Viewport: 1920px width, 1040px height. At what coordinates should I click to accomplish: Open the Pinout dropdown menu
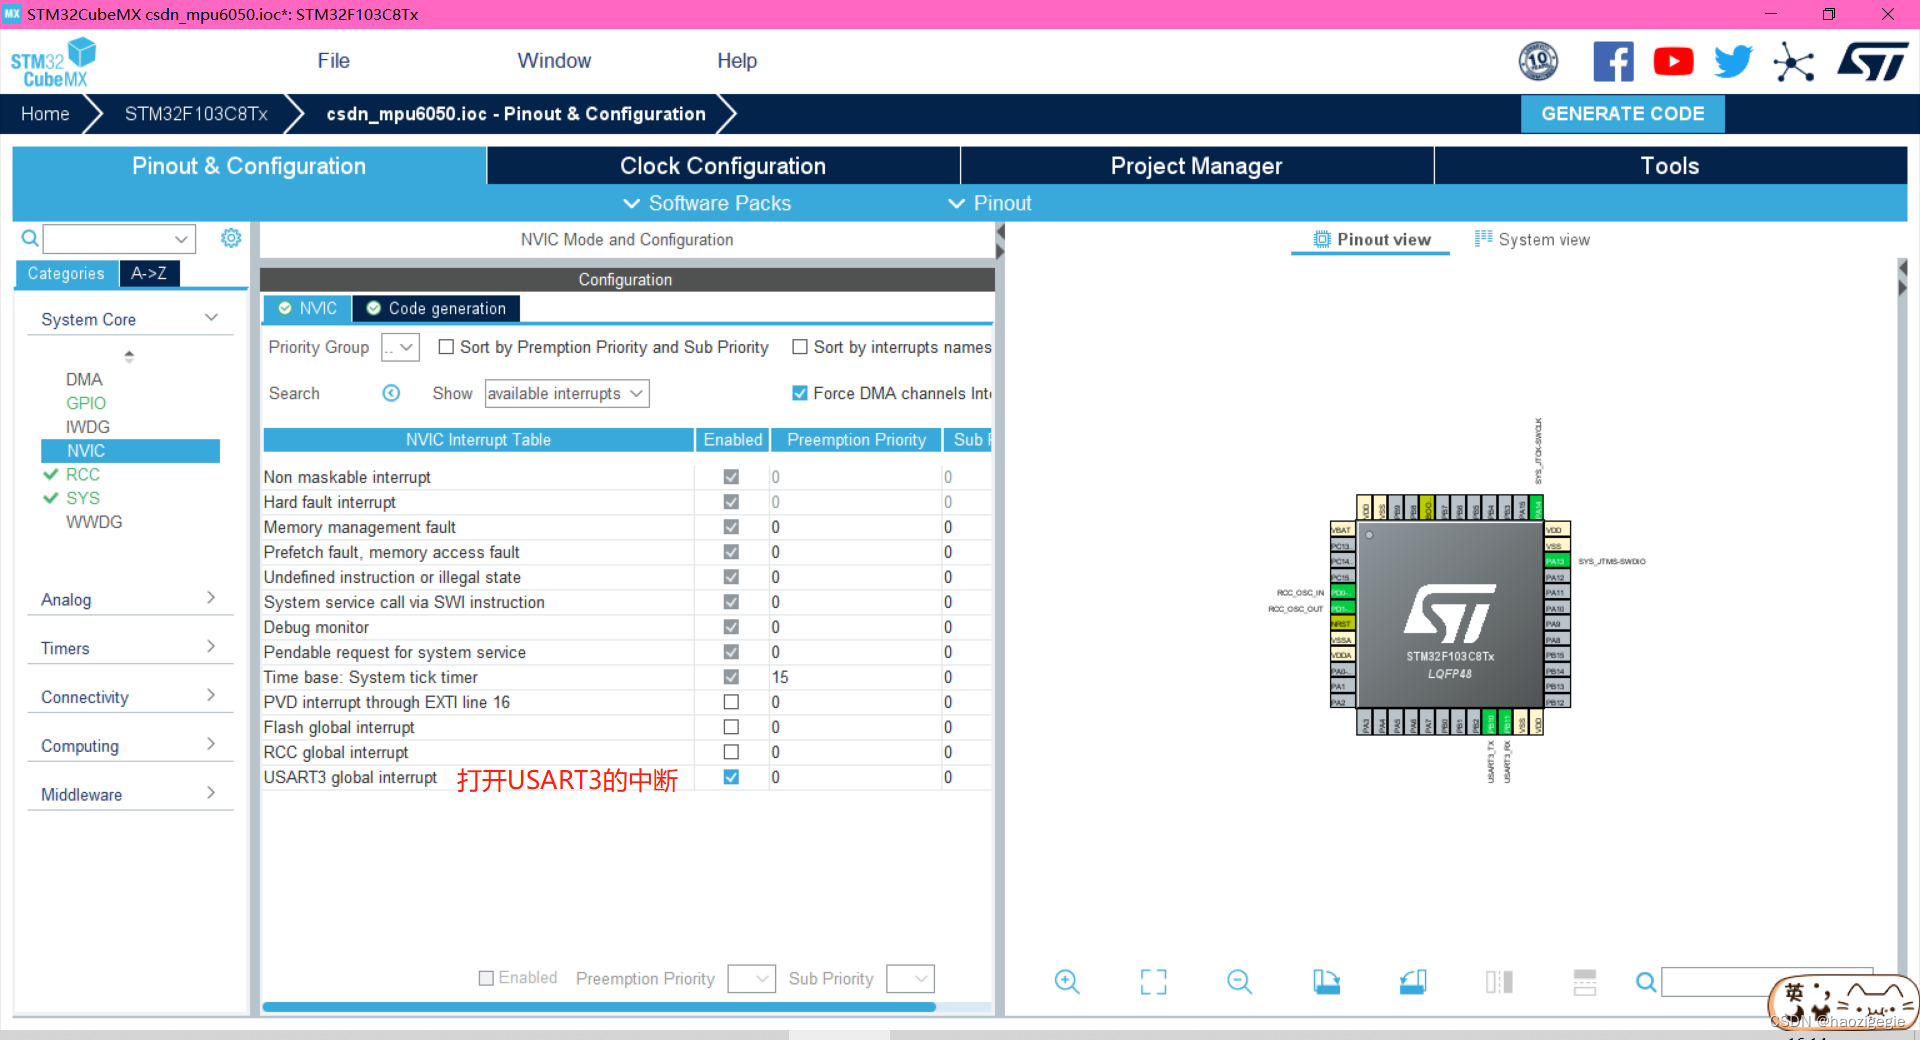tap(989, 203)
